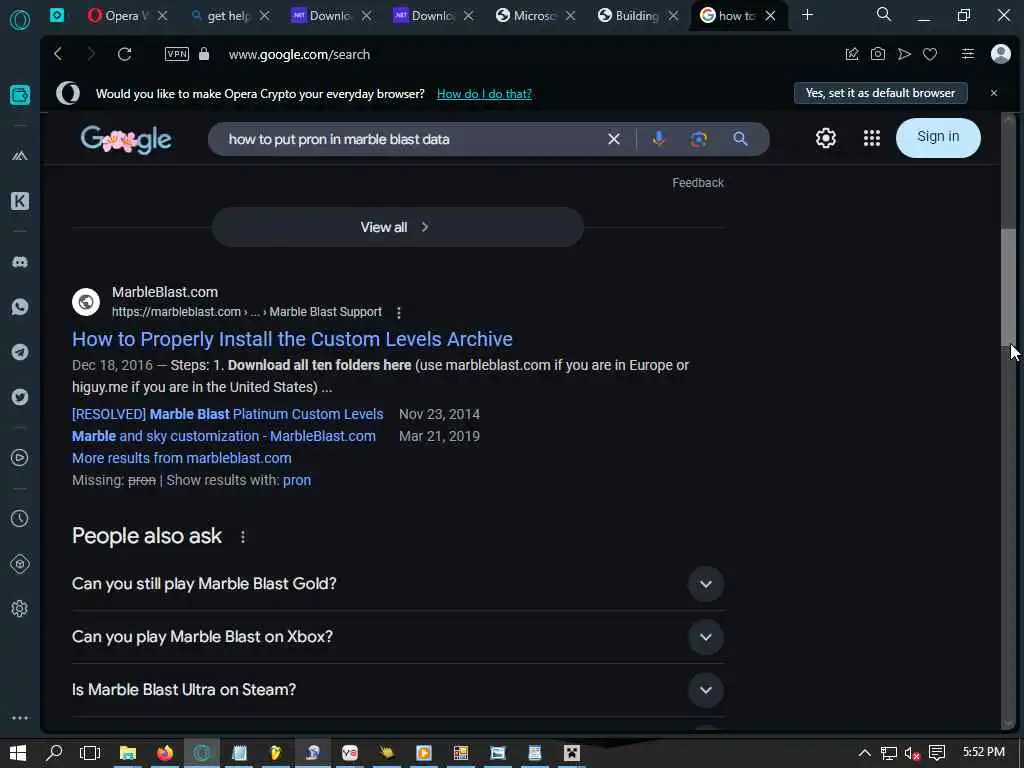Close the Building tab
The width and height of the screenshot is (1024, 768).
673,16
